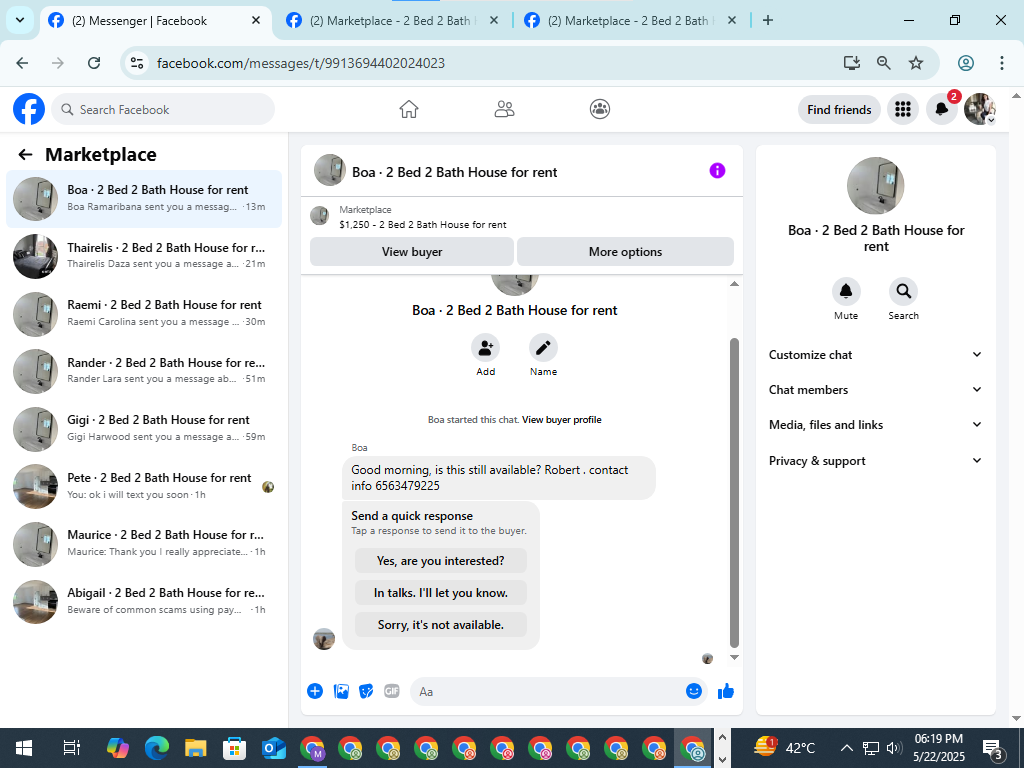
Task: Open Boa's large profile thumbnail in sidebar
Action: click(x=875, y=185)
